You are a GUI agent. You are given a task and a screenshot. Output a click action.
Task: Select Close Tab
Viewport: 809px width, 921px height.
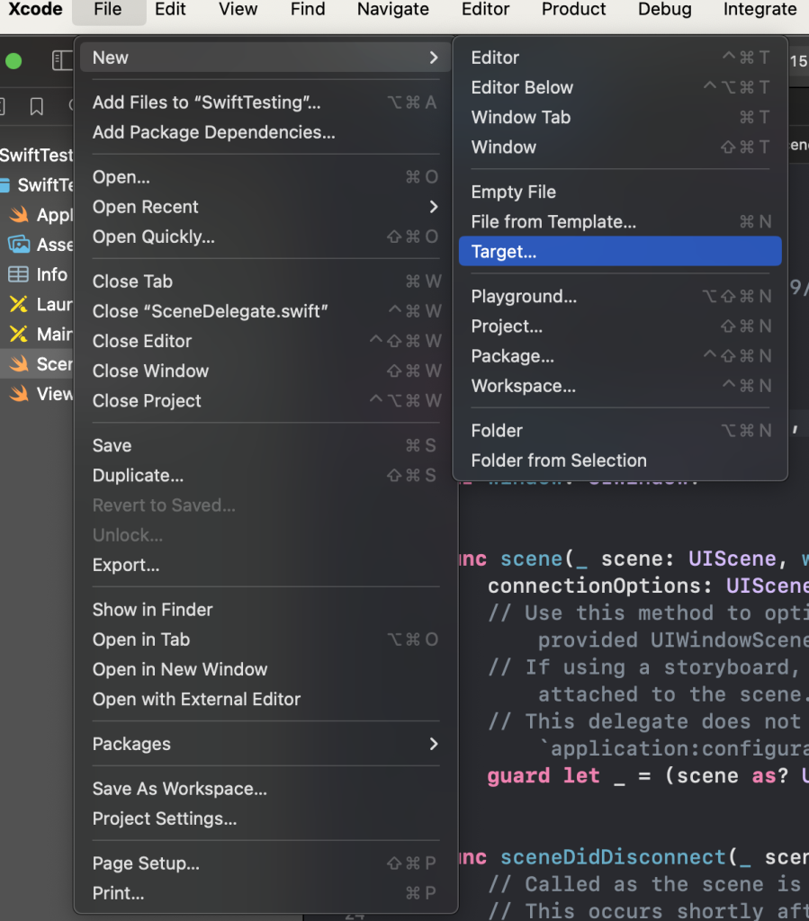click(x=266, y=281)
